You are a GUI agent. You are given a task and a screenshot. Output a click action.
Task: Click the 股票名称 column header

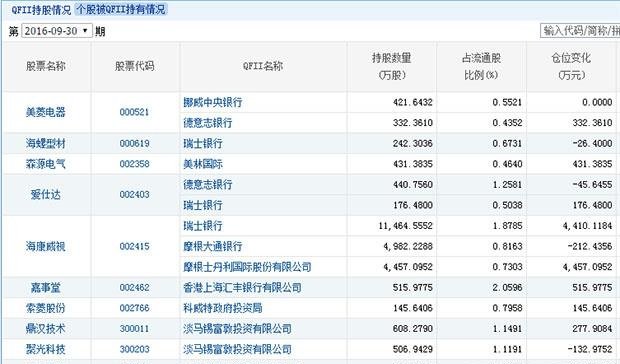[46, 66]
